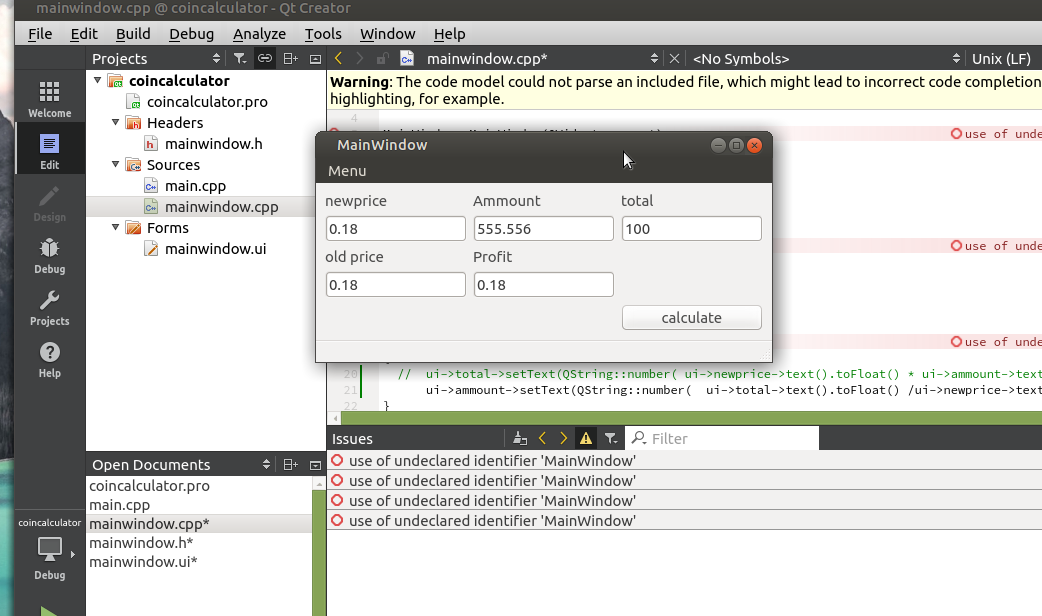
Task: Go forward in editor navigation history
Action: tap(360, 58)
